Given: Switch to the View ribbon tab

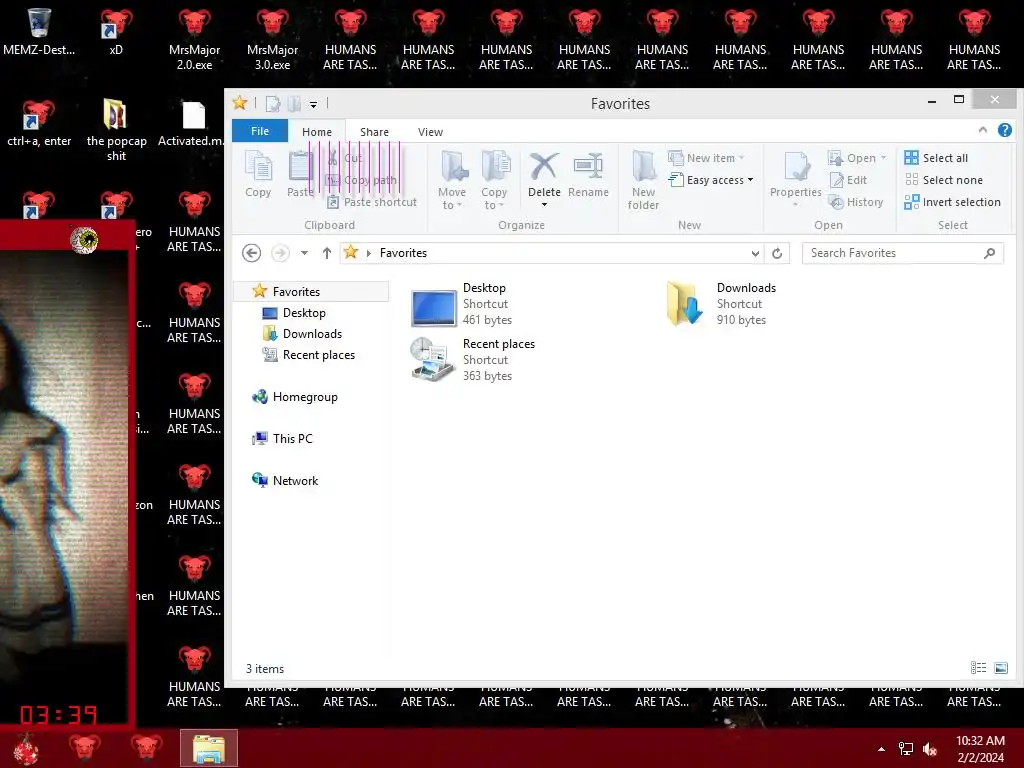Looking at the screenshot, I should (430, 131).
